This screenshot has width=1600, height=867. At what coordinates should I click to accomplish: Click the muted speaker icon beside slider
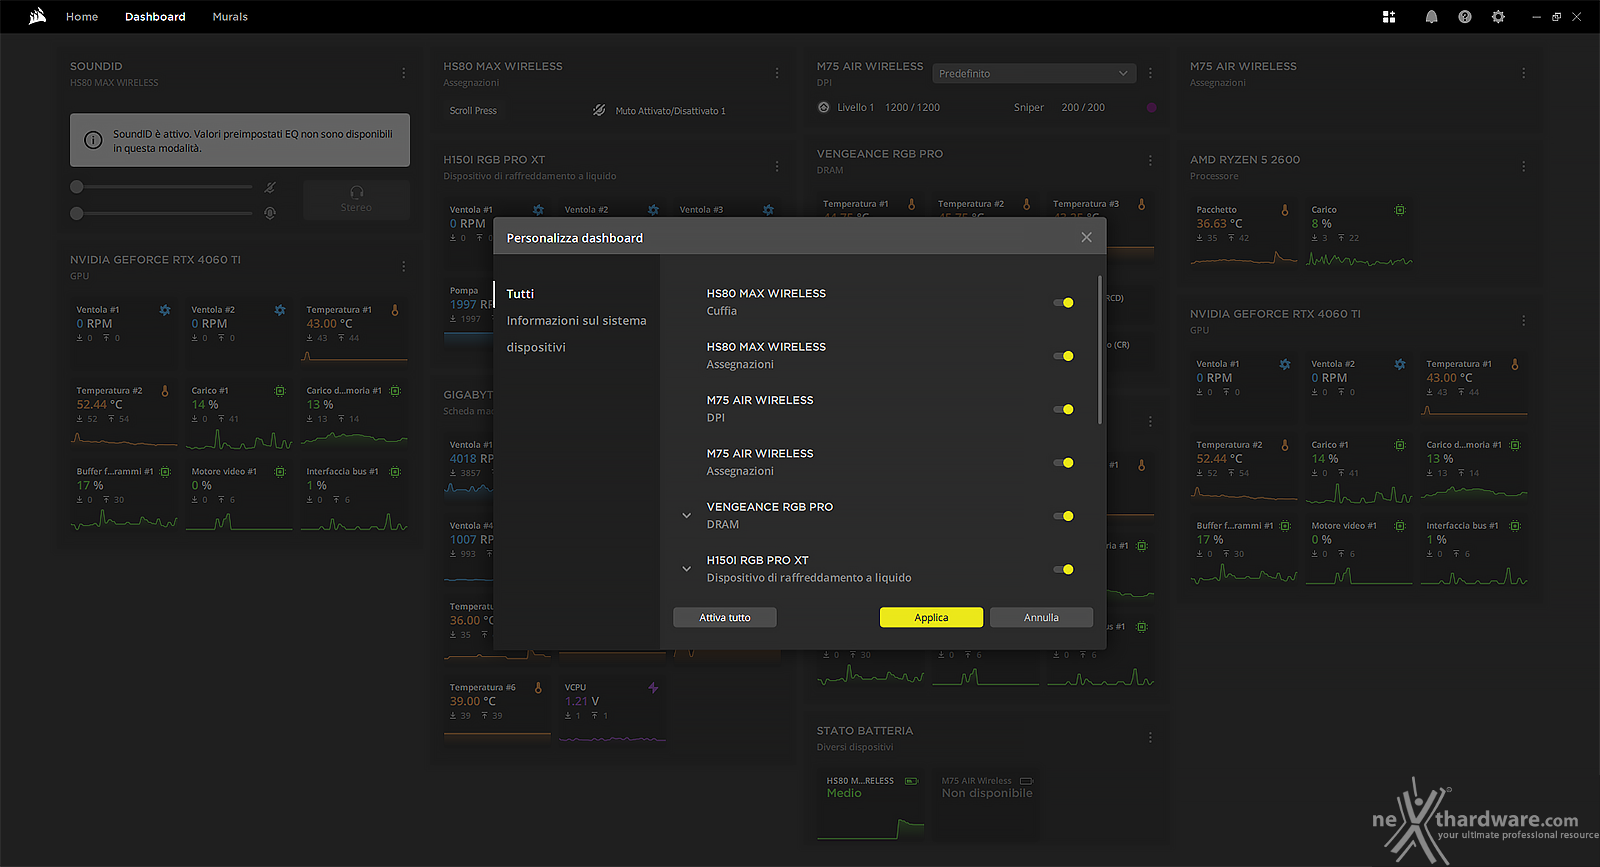click(270, 187)
